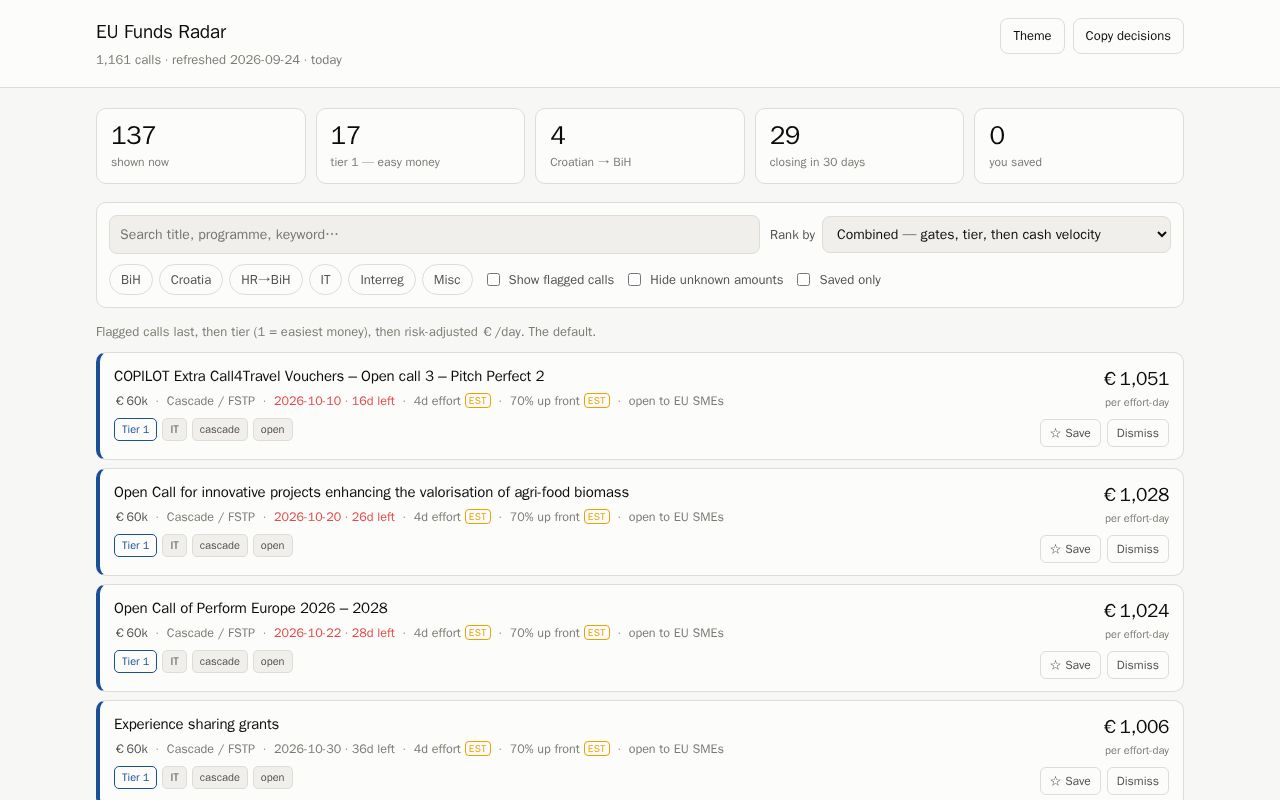
Task: Open Open Call of Perform Europe title
Action: (250, 608)
